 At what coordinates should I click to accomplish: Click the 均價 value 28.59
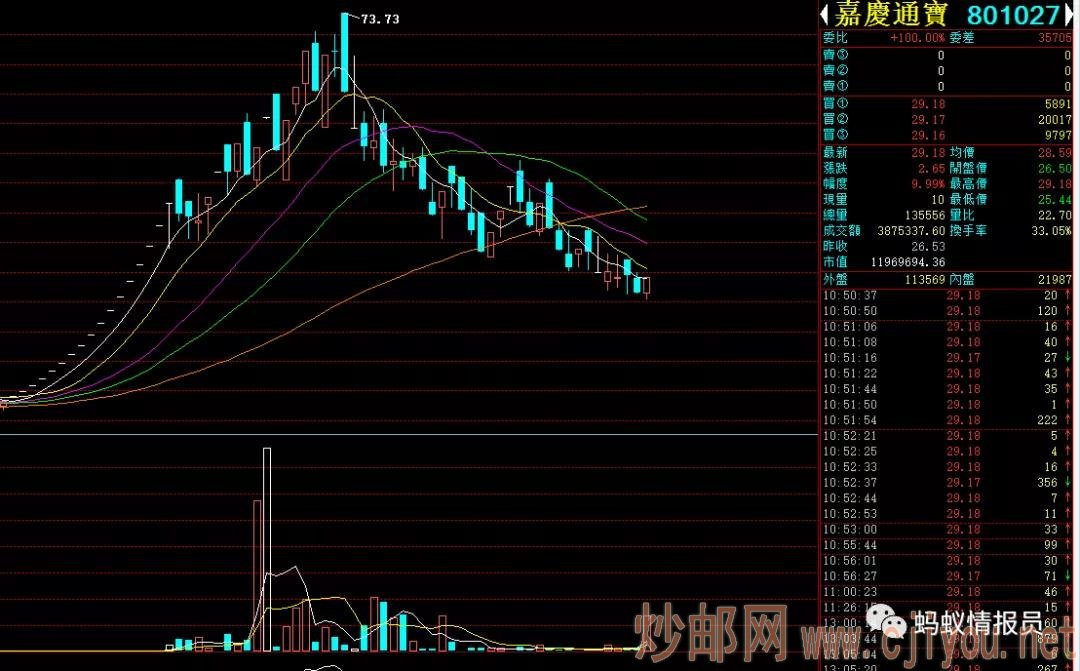(1055, 153)
